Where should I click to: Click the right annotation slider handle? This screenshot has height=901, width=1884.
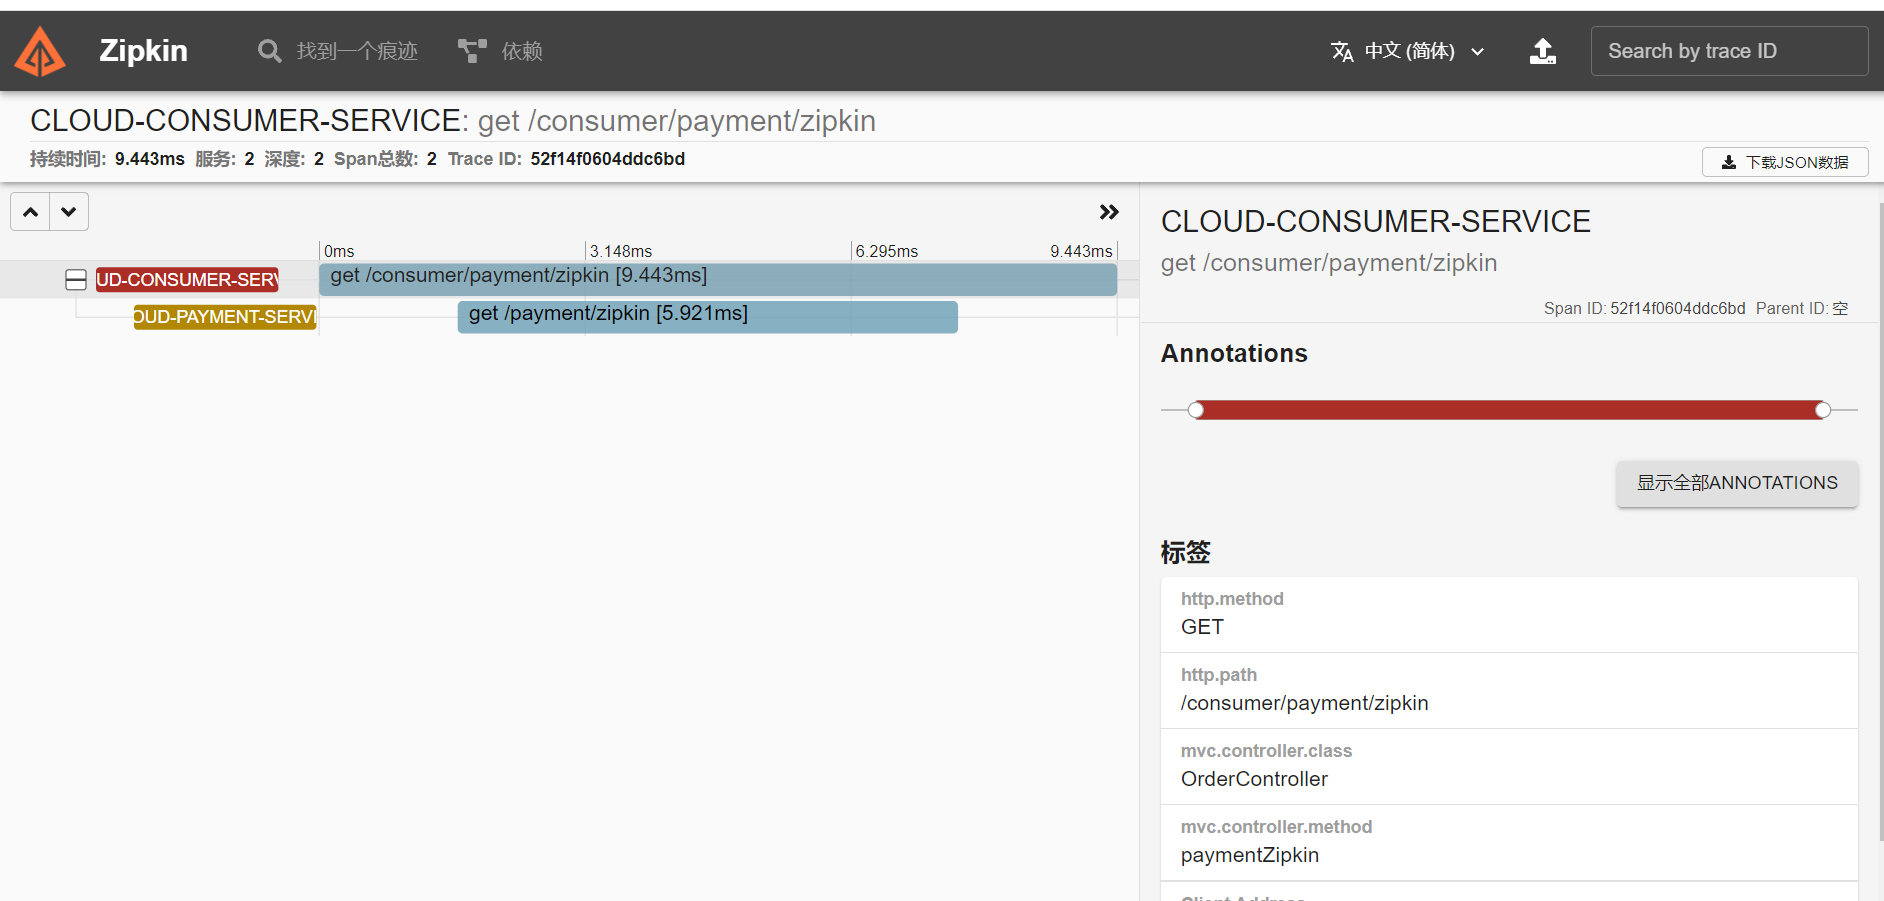[1823, 410]
